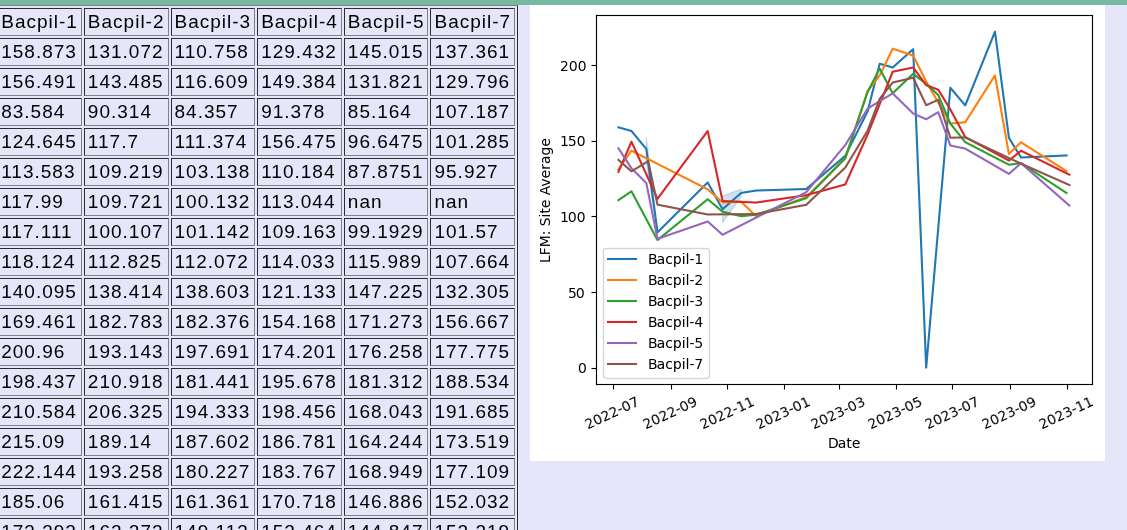Click the 'Date' x-axis label
1127x530 pixels.
(844, 443)
